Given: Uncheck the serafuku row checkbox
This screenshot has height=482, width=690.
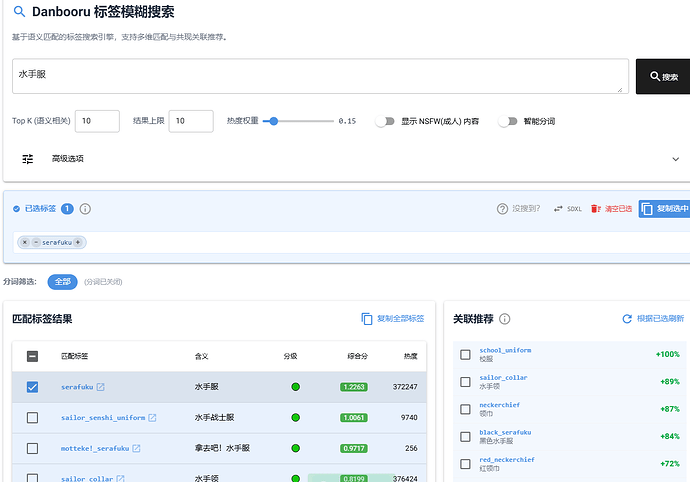Looking at the screenshot, I should 33,387.
